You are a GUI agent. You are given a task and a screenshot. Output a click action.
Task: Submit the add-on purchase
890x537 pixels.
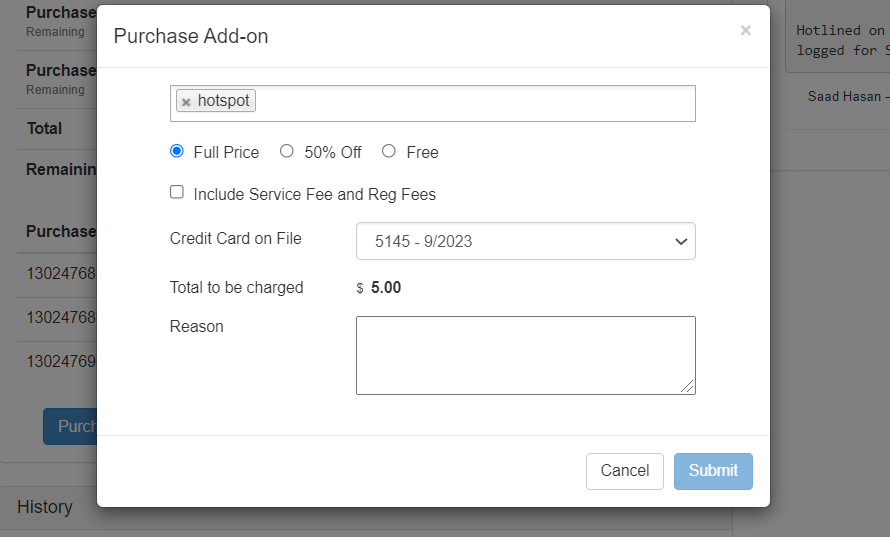coord(713,471)
